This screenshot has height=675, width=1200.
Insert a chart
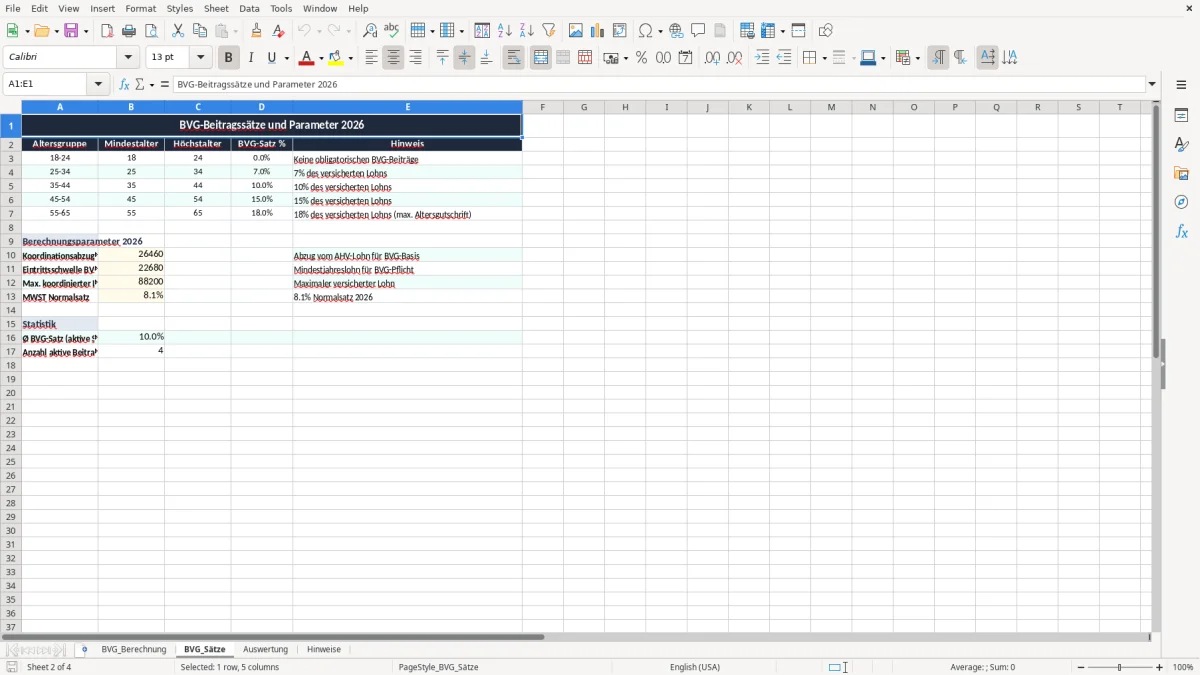(598, 31)
